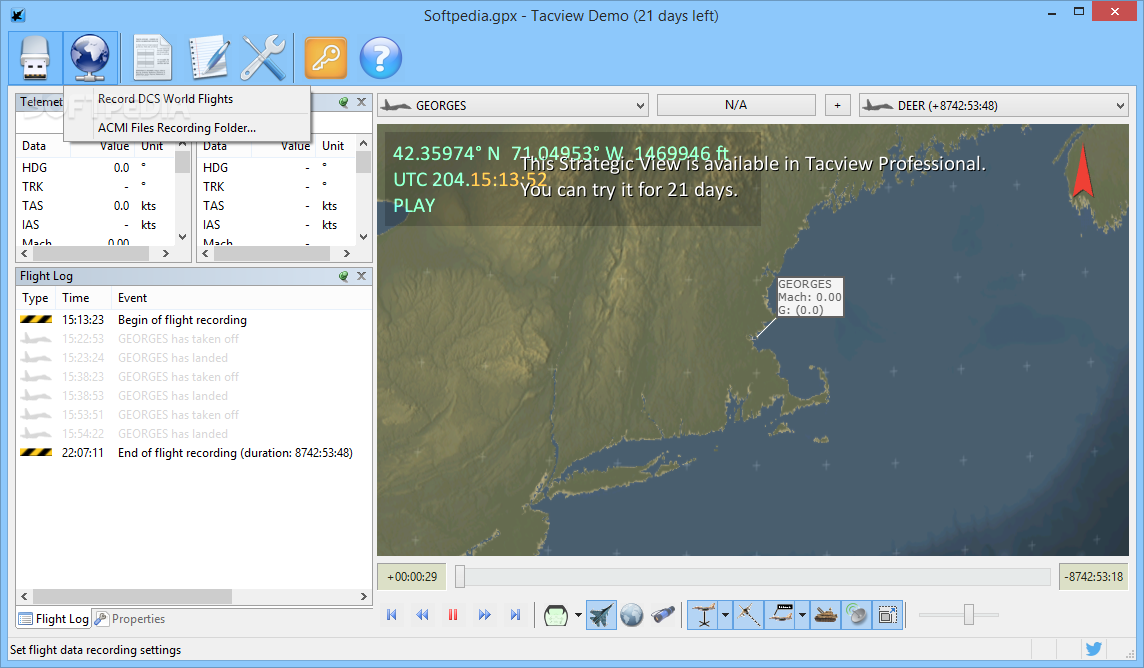The image size is (1144, 668).
Task: Jump to the beginning of playback
Action: pos(392,615)
